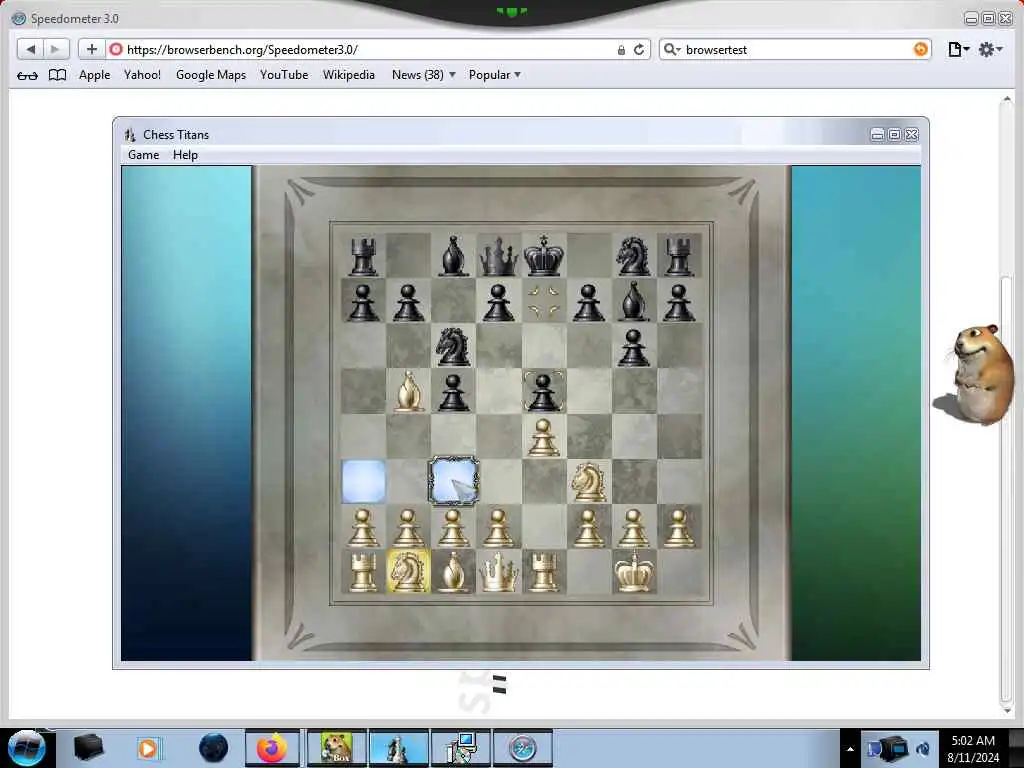Click the black pawn on g6

(x=633, y=347)
